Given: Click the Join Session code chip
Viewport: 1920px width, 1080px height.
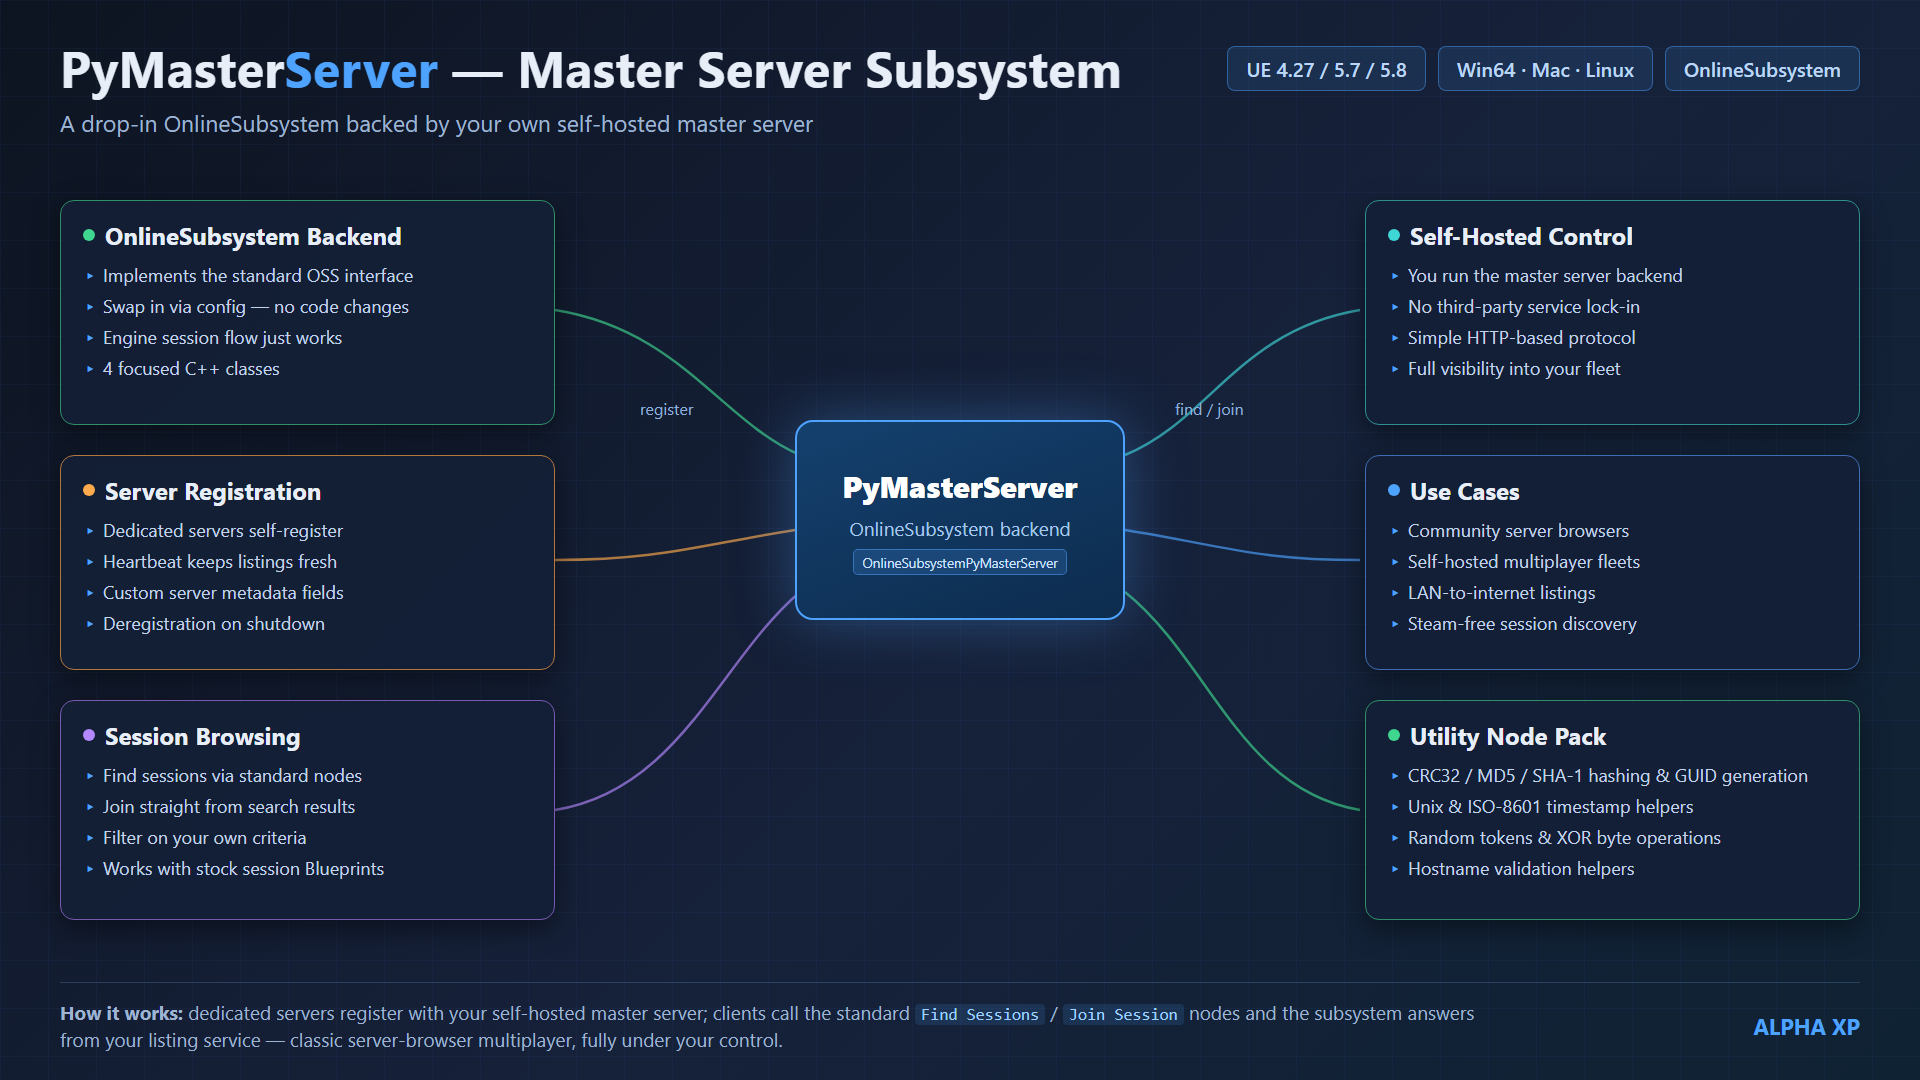Looking at the screenshot, I should coord(1123,1015).
